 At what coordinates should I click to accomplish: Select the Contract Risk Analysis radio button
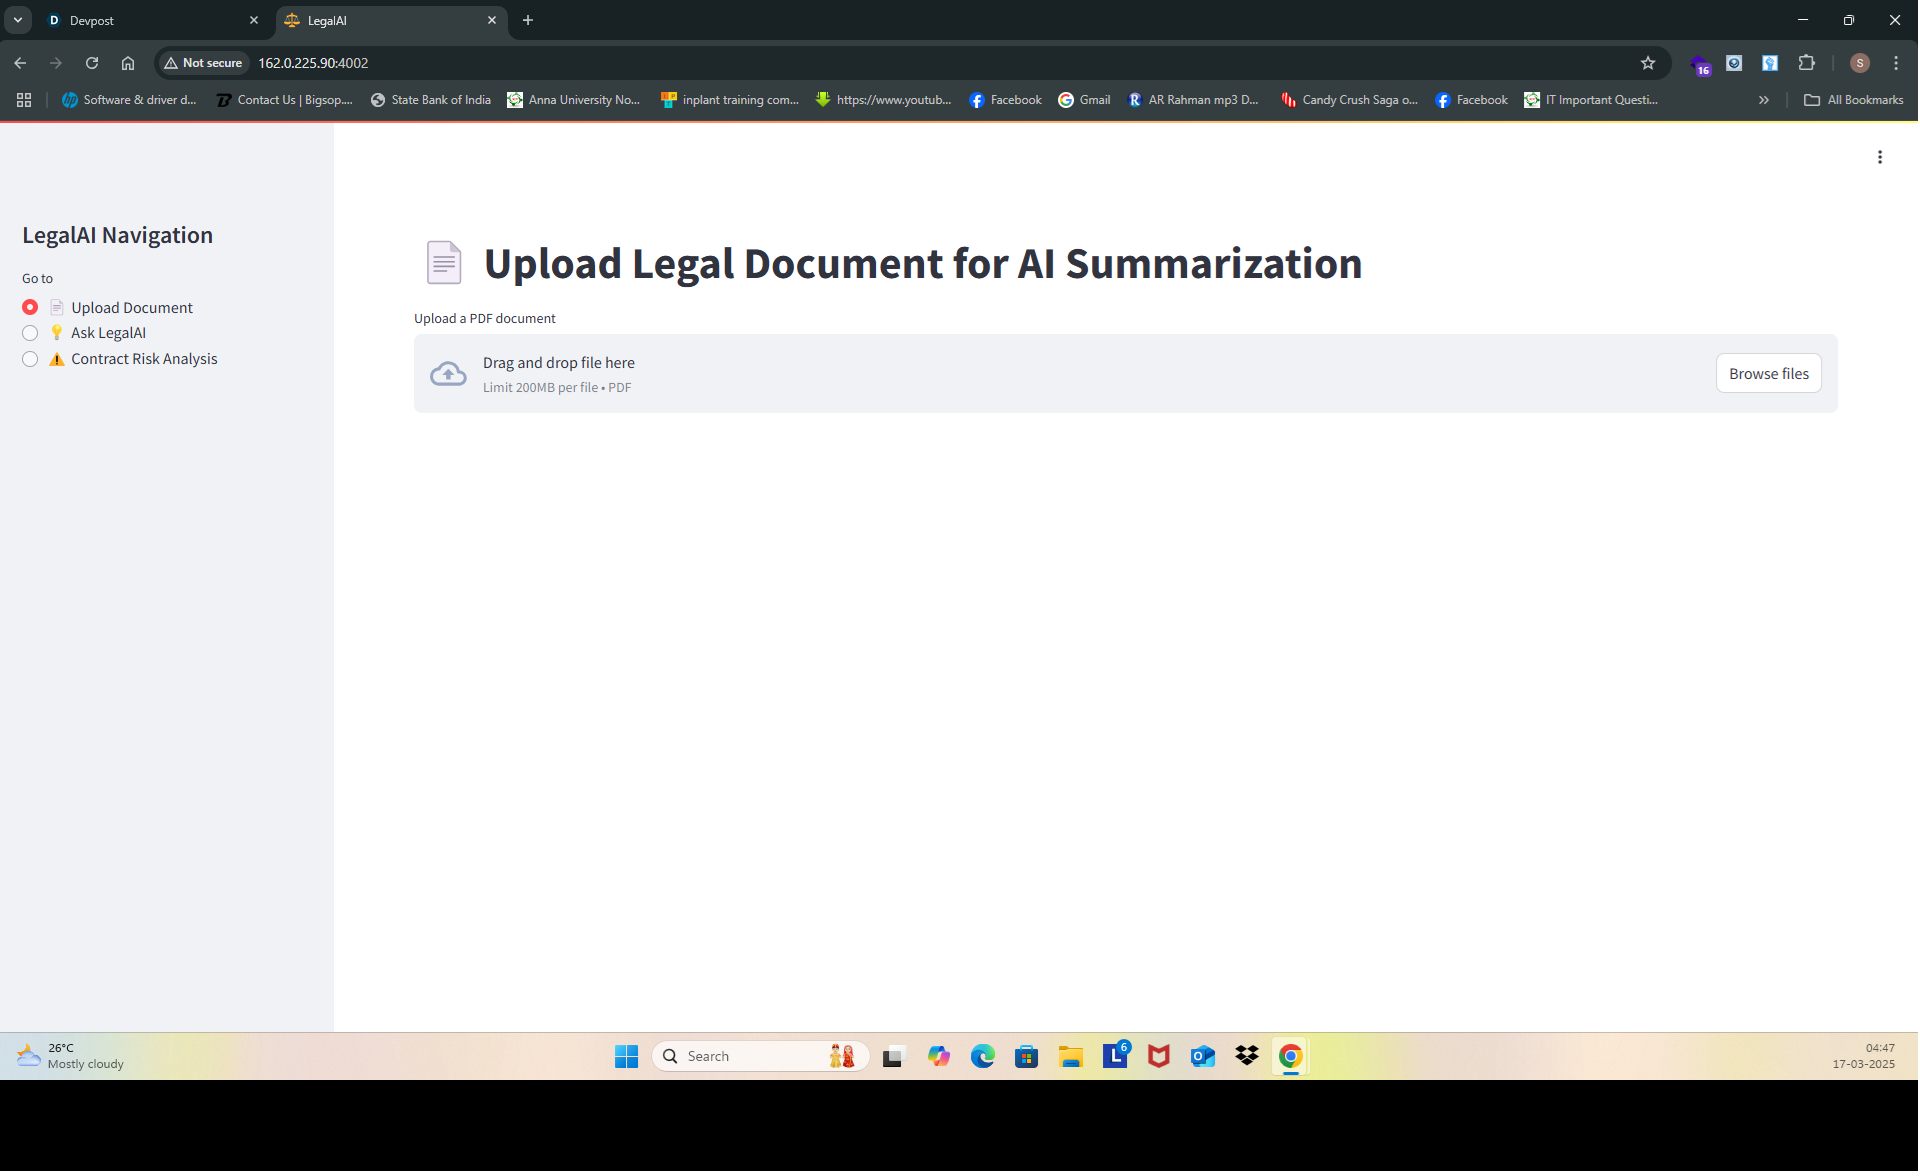pos(29,359)
